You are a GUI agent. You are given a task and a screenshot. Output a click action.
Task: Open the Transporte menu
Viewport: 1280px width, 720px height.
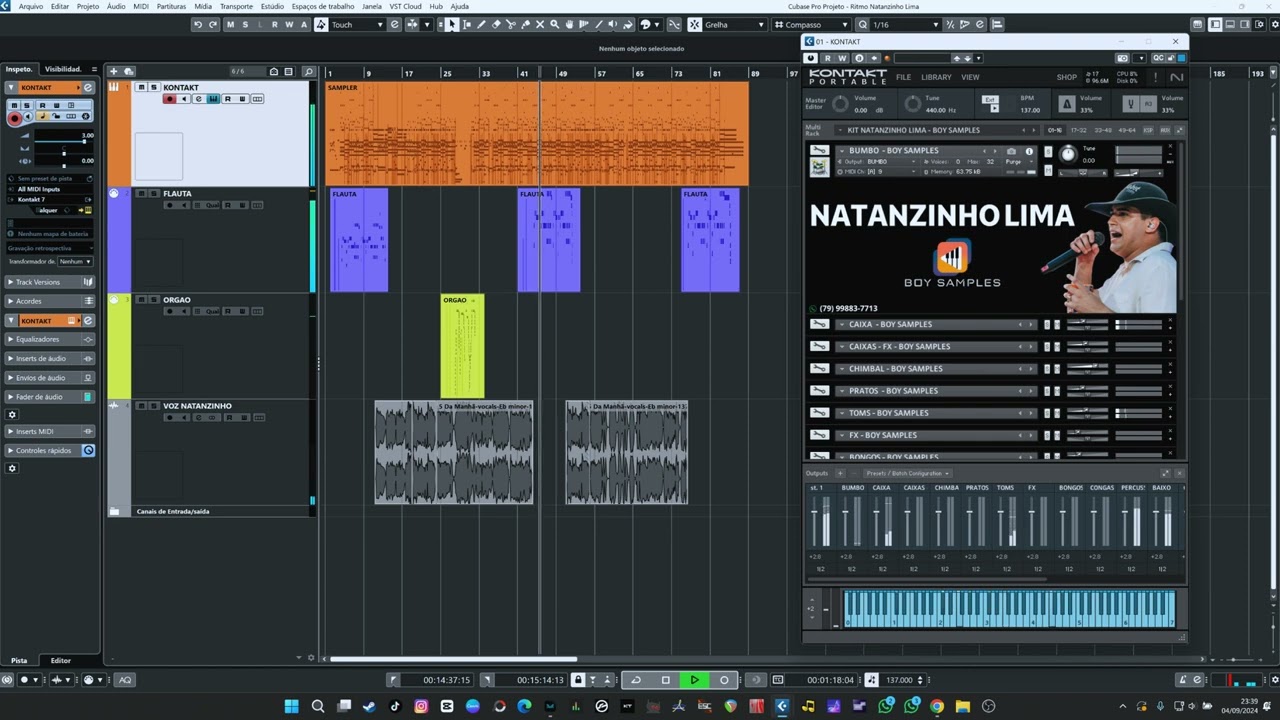[236, 6]
